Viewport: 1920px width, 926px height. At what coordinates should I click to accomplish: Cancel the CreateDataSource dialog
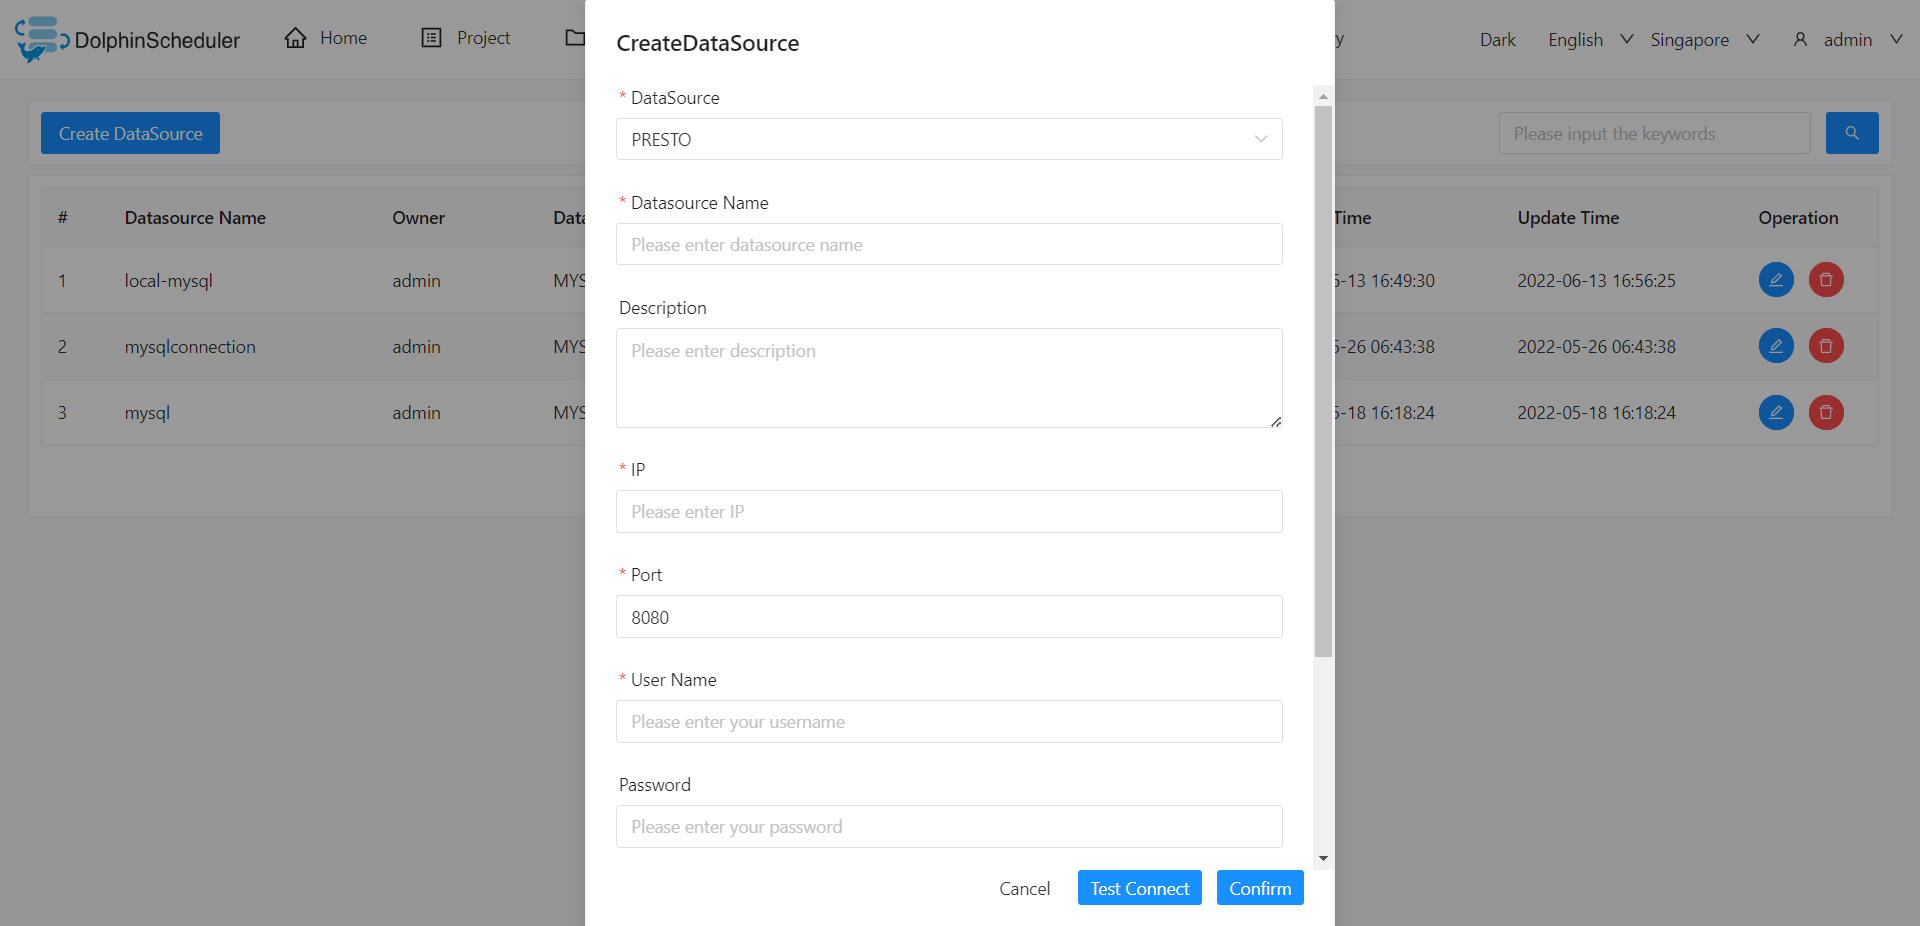click(x=1024, y=888)
